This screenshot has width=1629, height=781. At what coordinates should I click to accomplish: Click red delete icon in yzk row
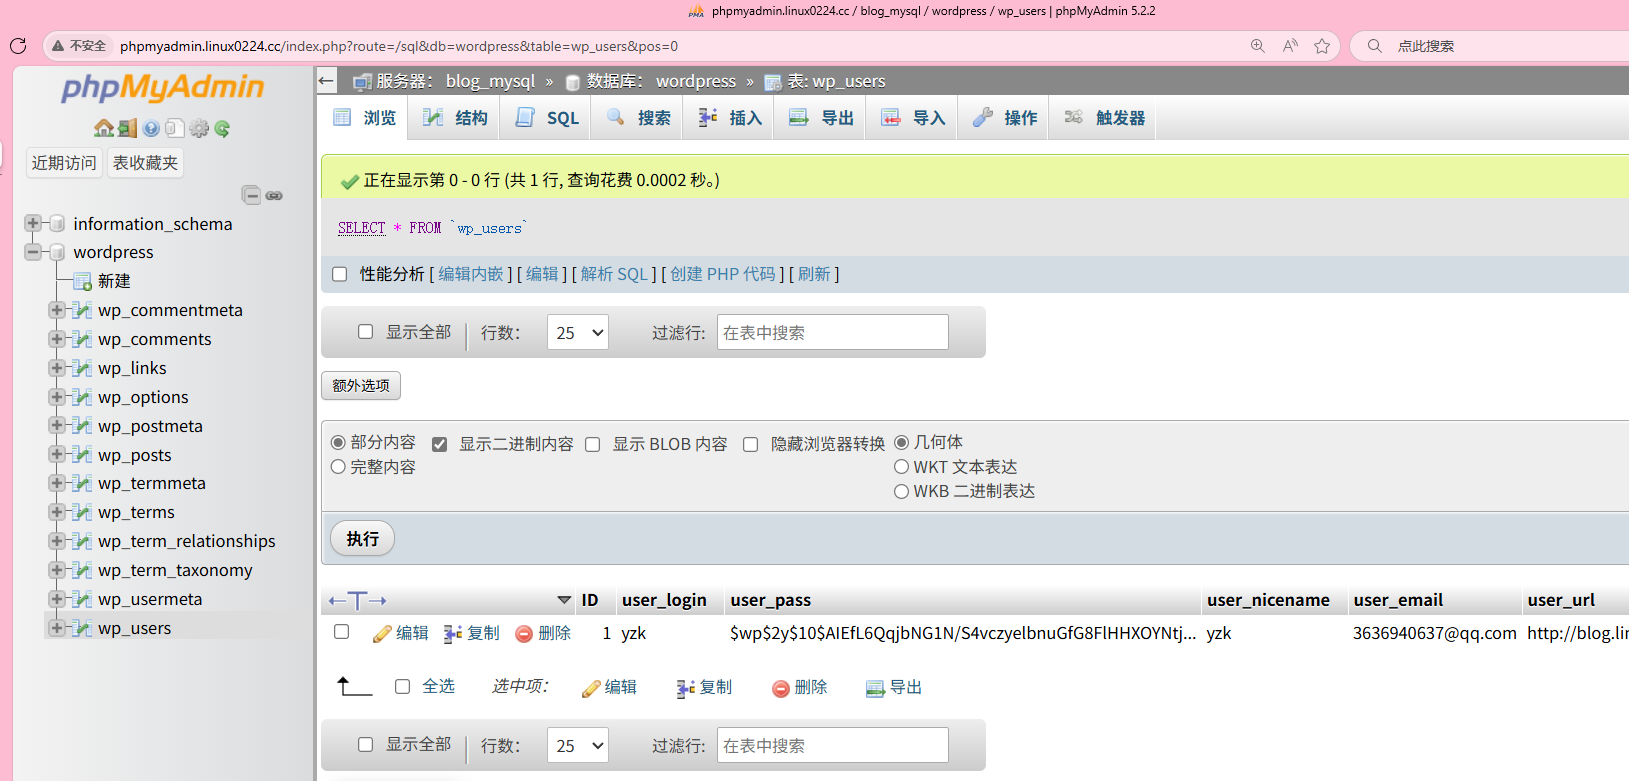(524, 633)
